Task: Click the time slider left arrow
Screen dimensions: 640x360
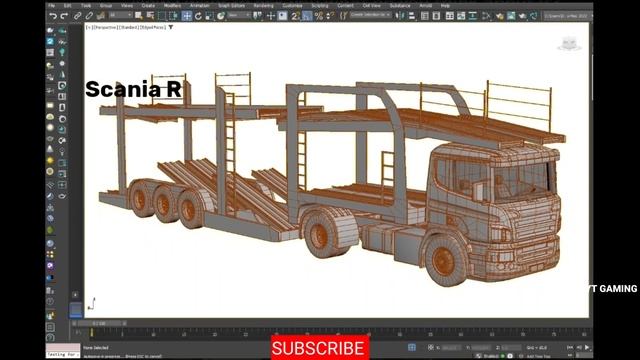Action: (74, 323)
